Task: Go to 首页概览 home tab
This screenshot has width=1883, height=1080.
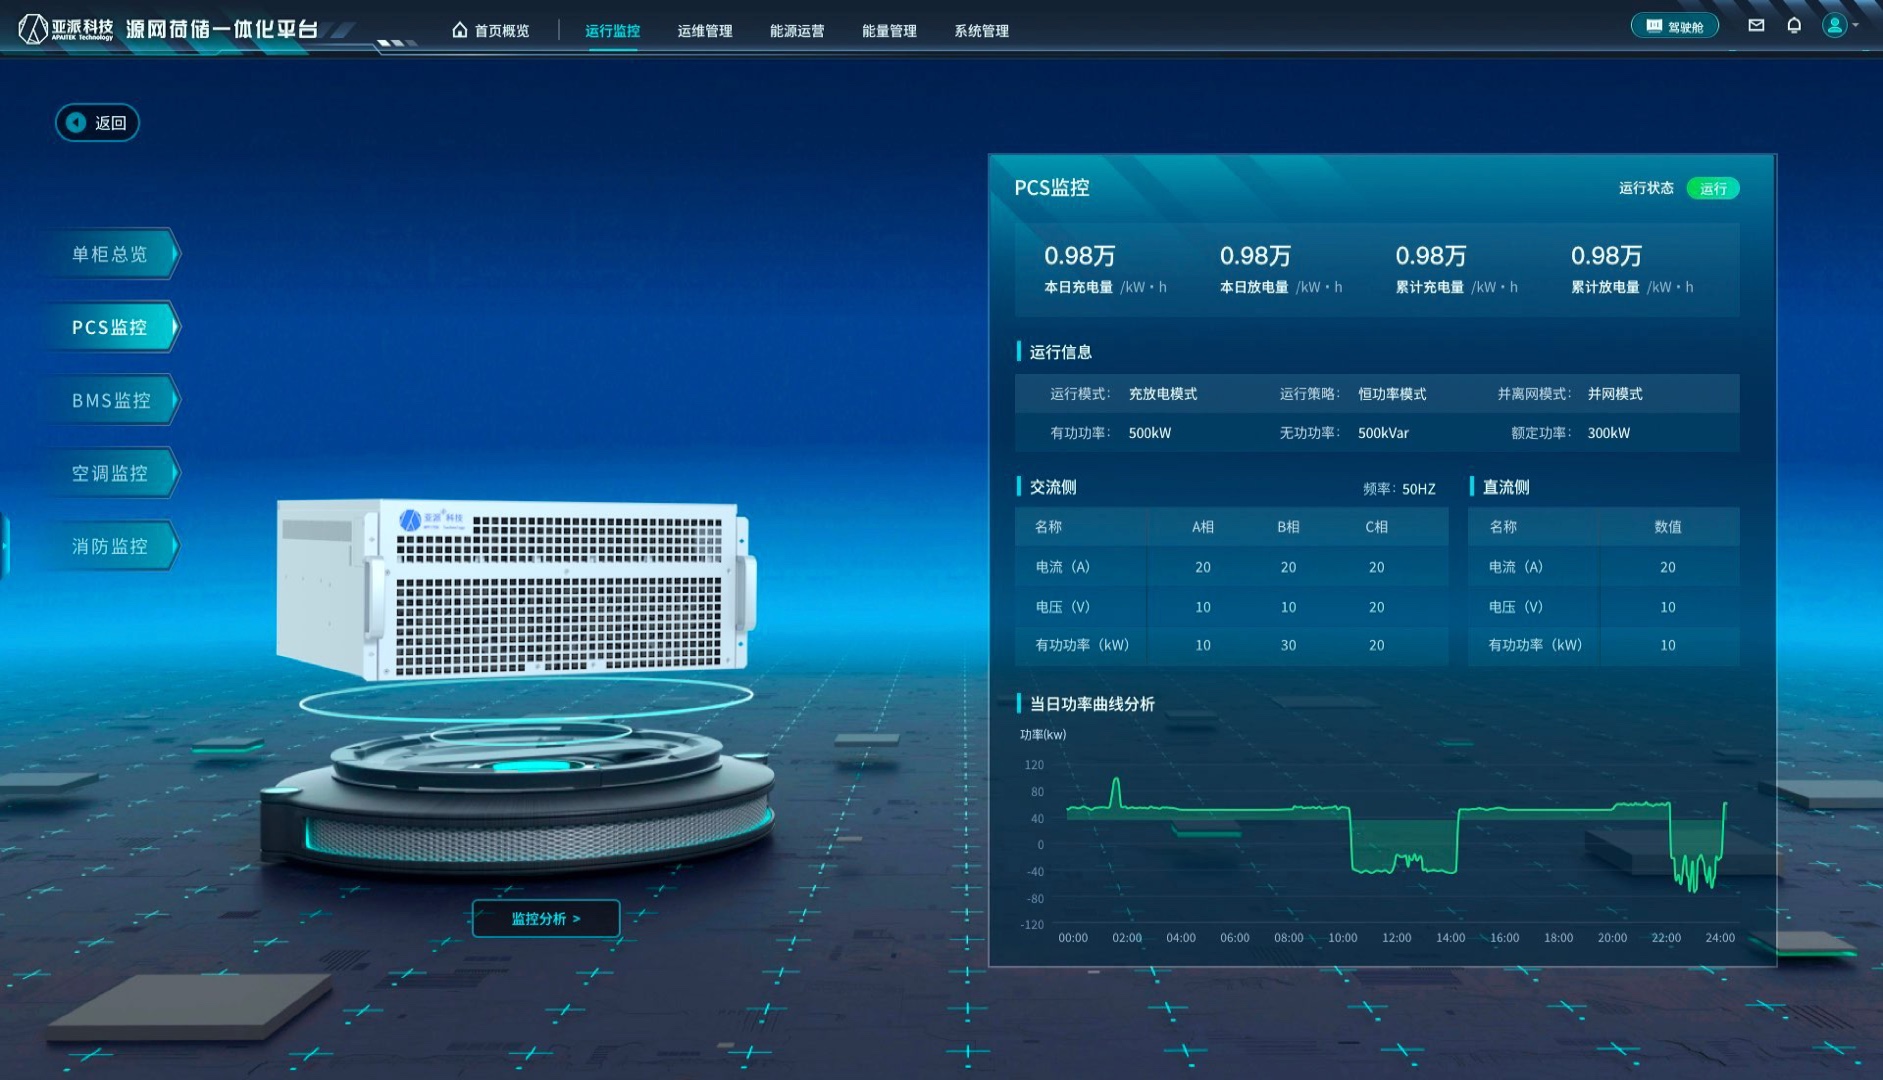Action: tap(491, 31)
